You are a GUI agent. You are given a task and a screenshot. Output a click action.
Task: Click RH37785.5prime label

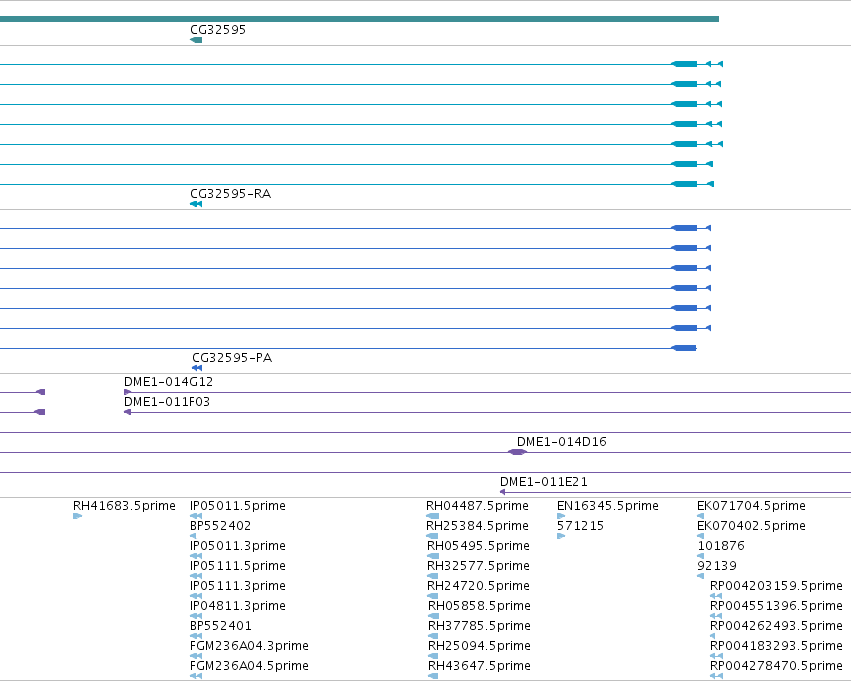pos(479,626)
